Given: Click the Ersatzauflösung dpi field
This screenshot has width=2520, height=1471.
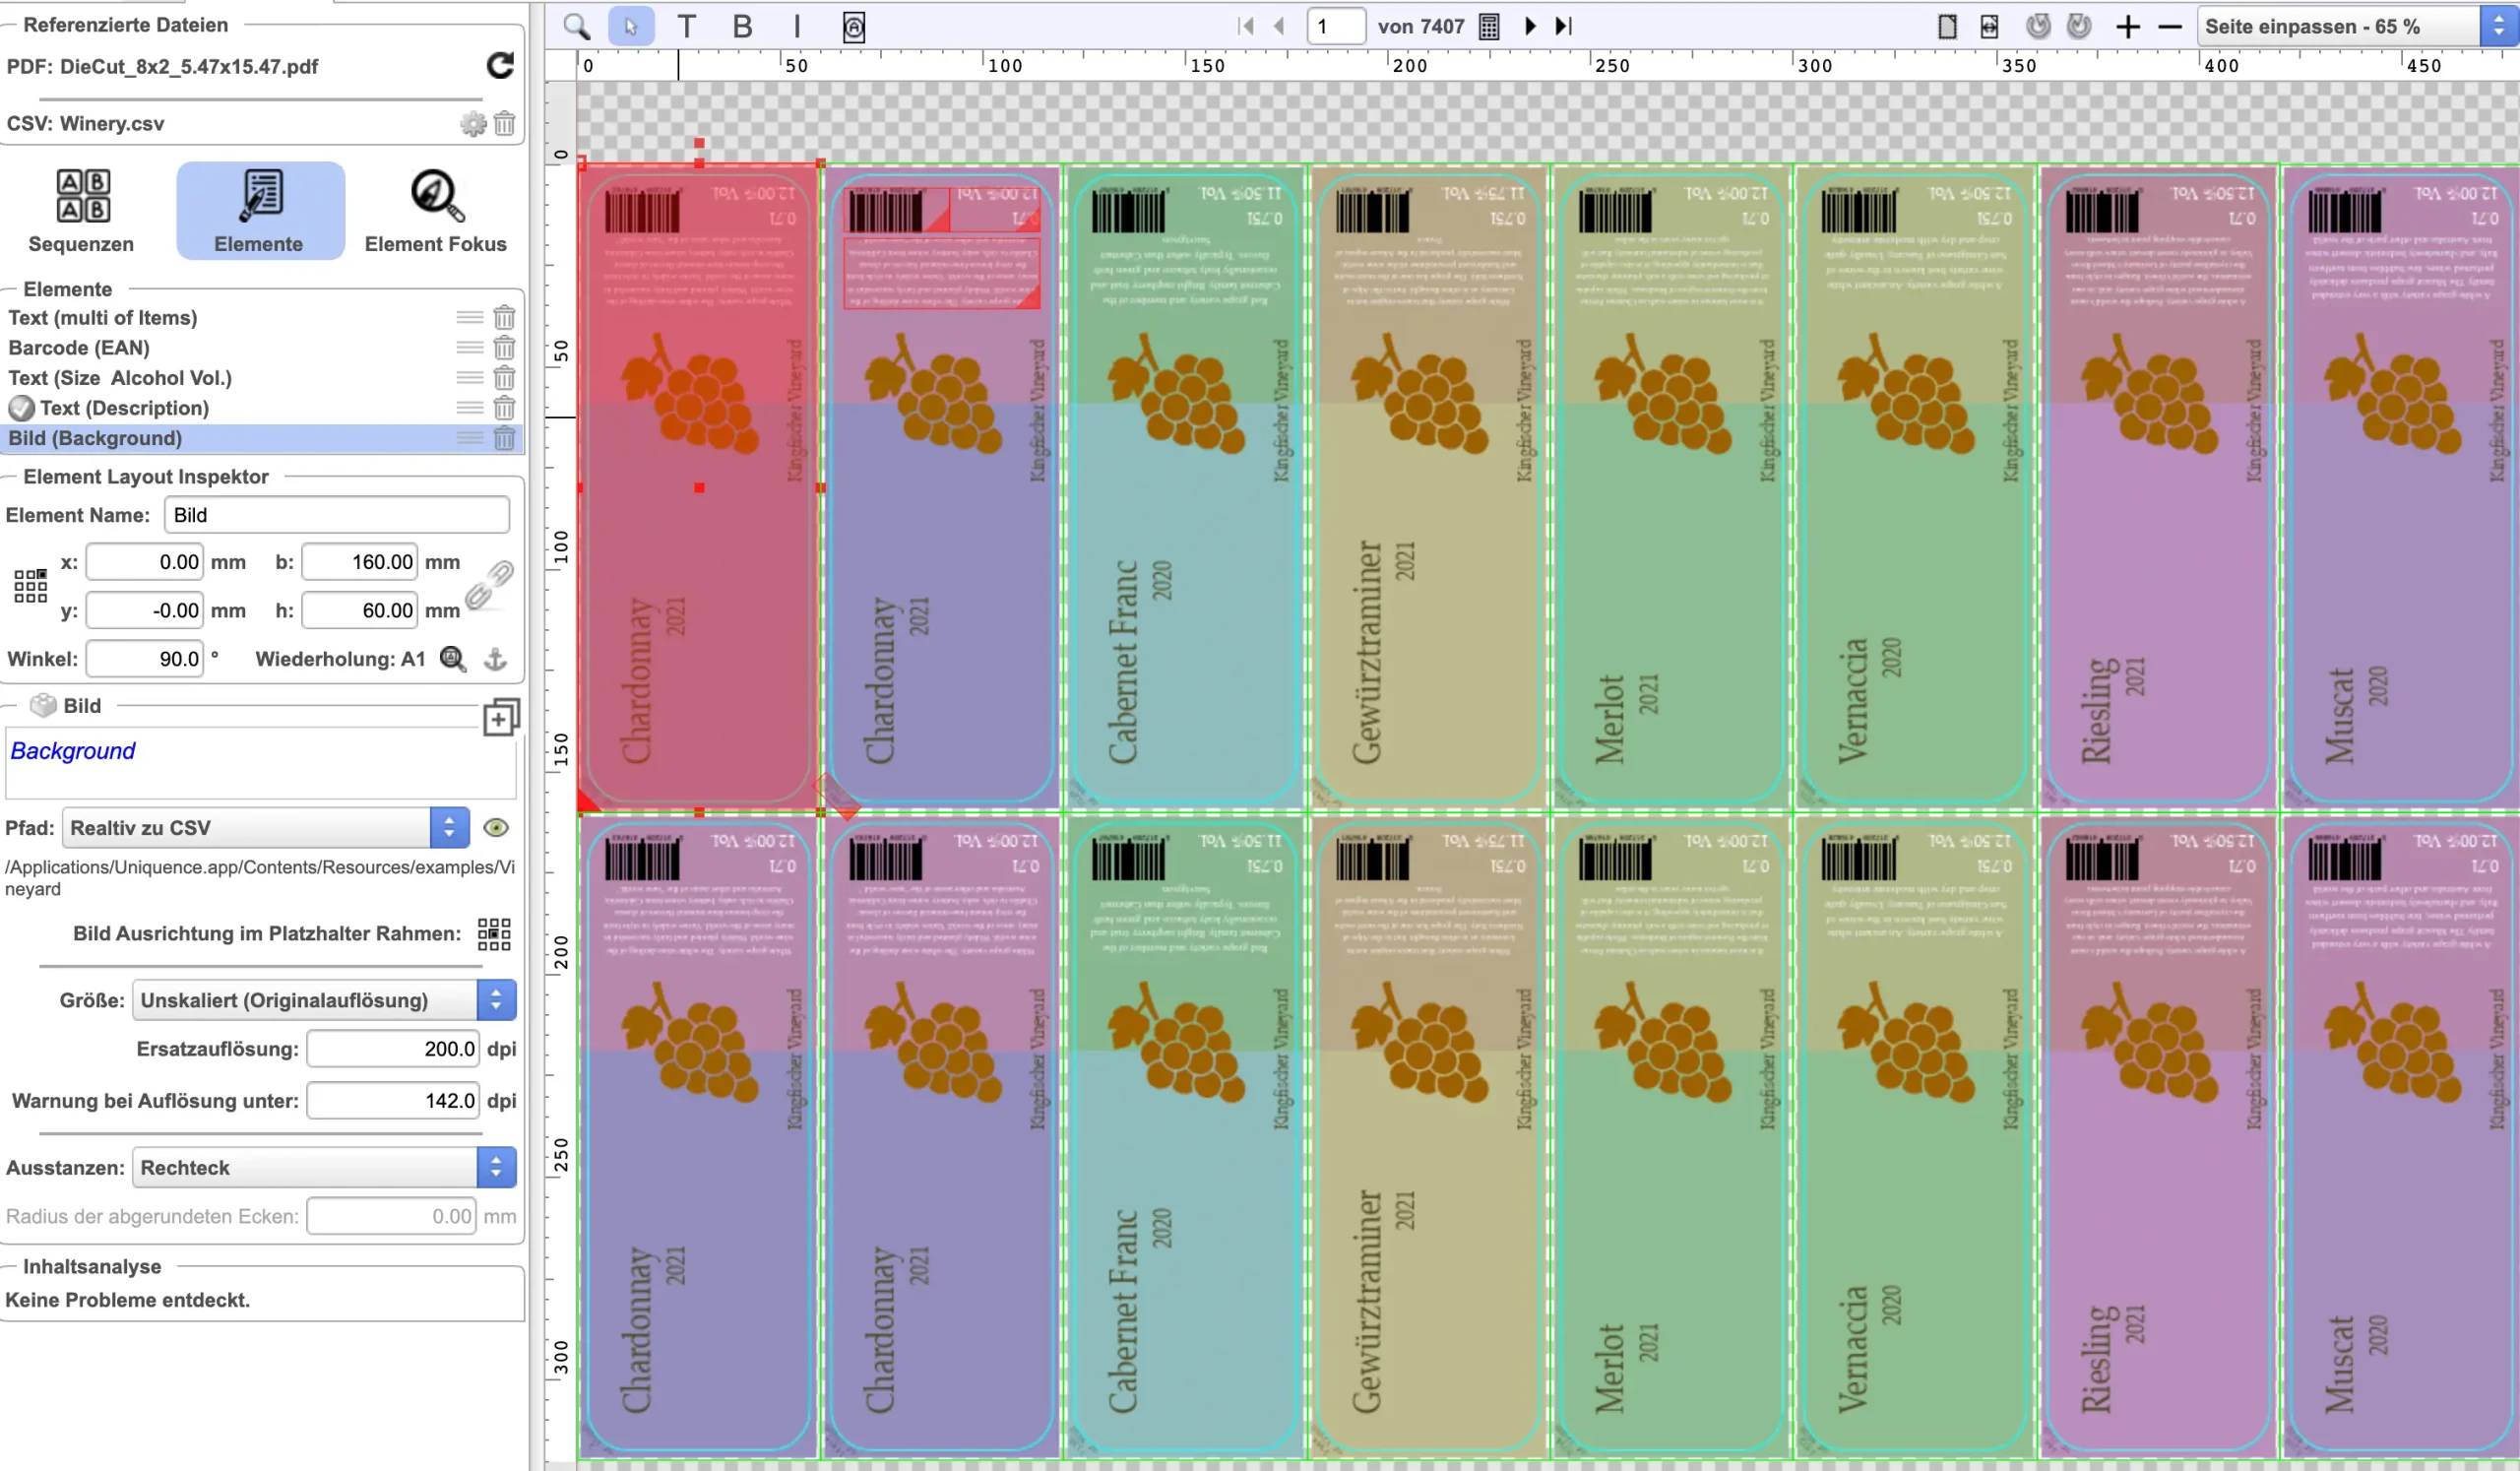Looking at the screenshot, I should (393, 1049).
